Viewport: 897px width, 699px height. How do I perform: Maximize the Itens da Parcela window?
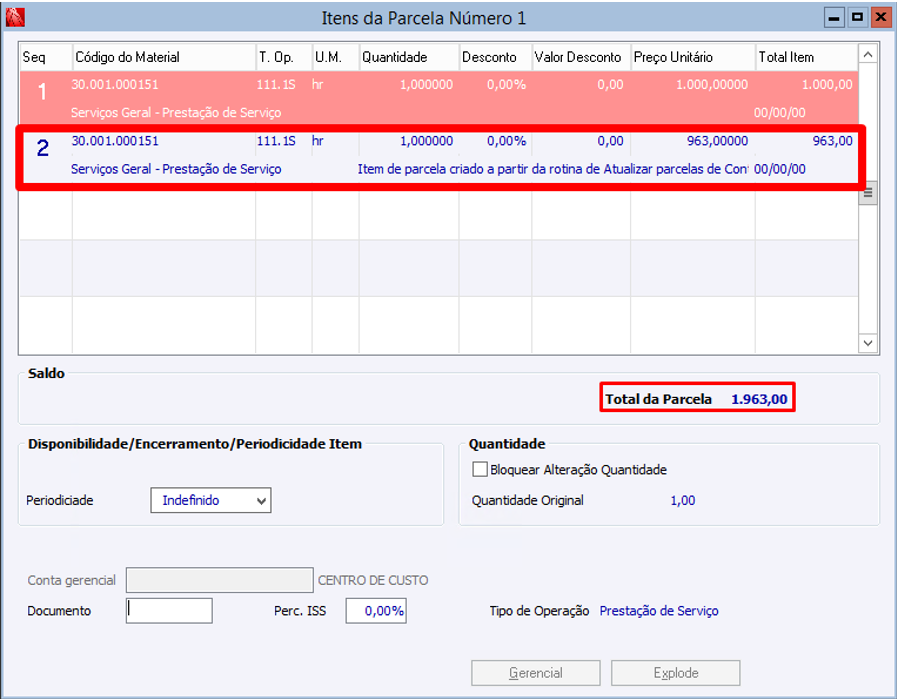857,18
